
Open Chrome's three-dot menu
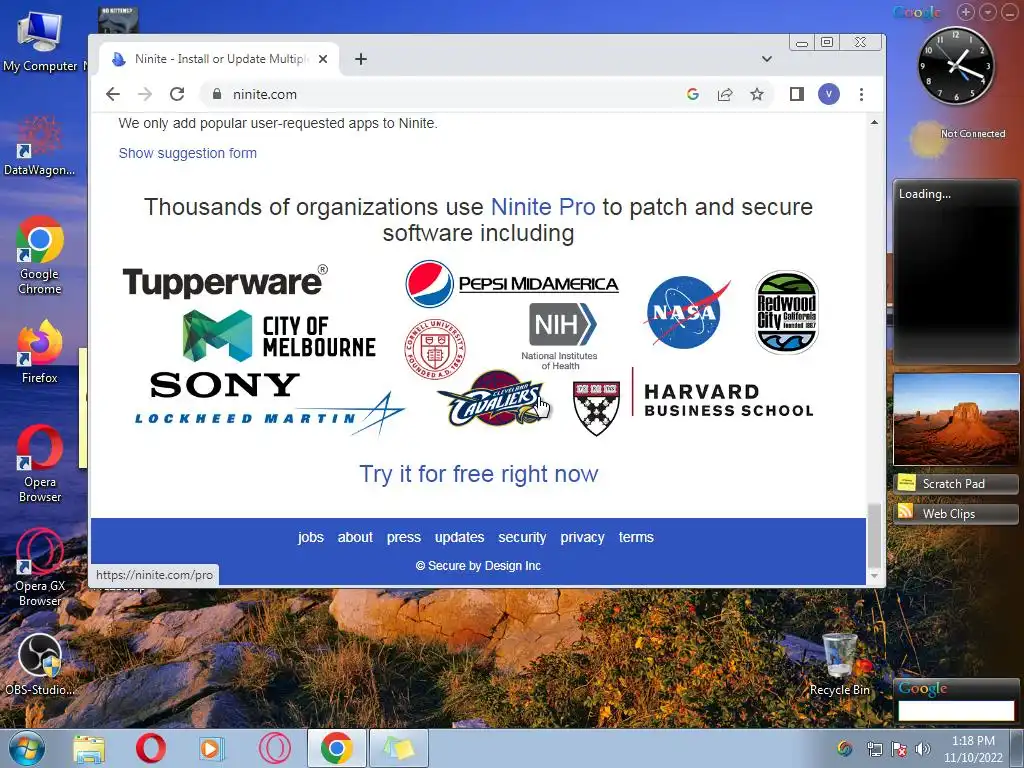tap(861, 94)
